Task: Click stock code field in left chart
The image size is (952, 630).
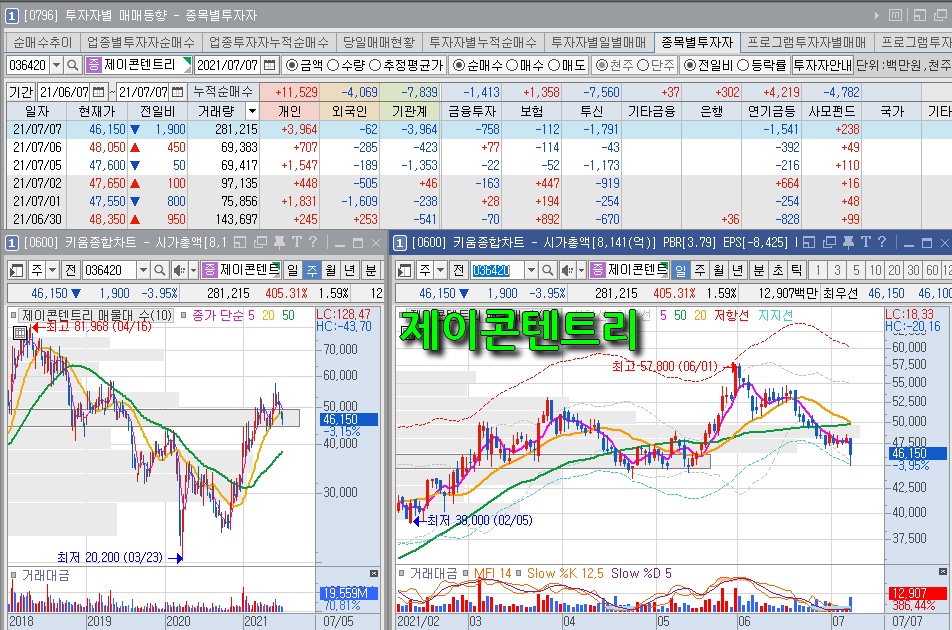Action: [109, 270]
